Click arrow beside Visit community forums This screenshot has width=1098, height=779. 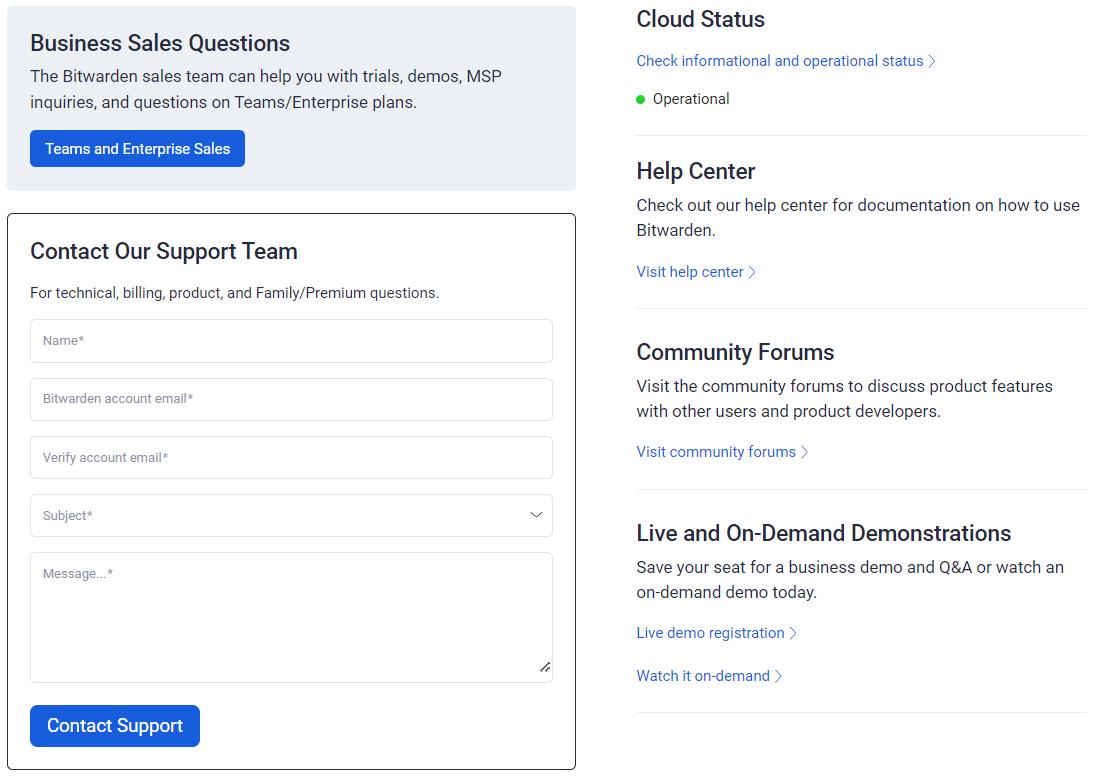[x=805, y=453]
